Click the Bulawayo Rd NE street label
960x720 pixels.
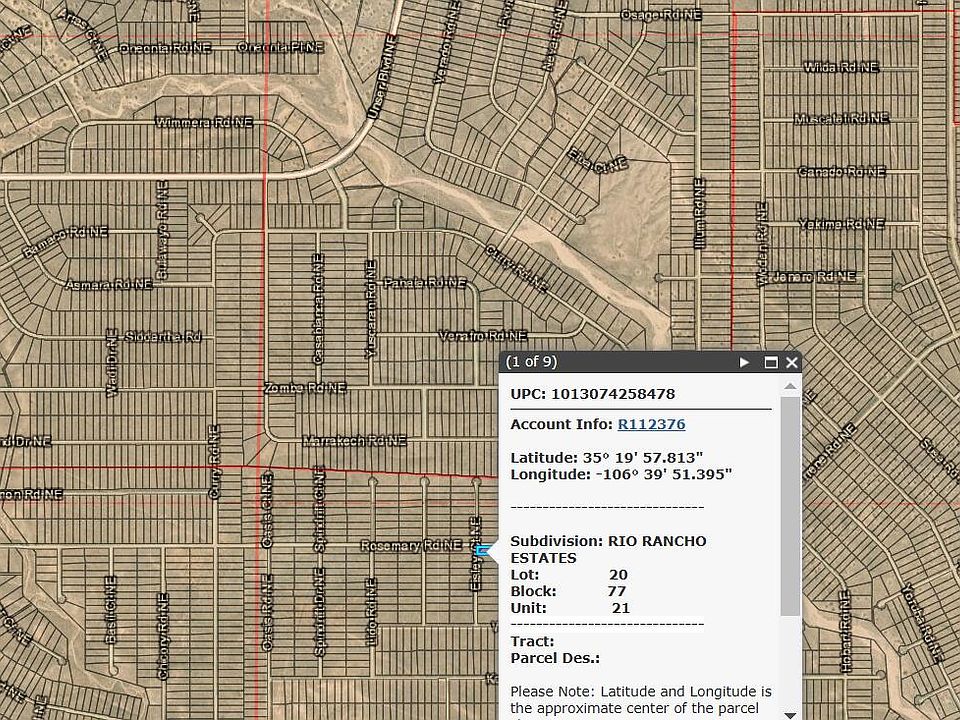pyautogui.click(x=162, y=230)
